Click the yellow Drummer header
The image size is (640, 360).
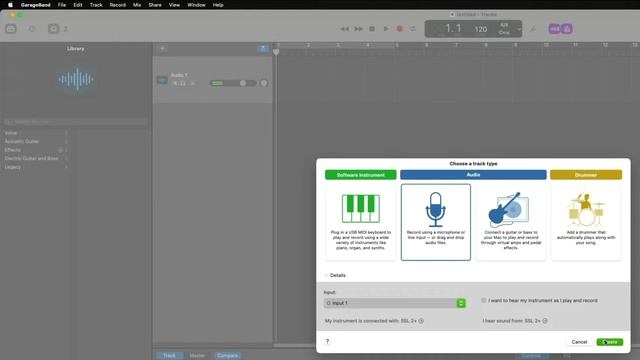pos(586,175)
